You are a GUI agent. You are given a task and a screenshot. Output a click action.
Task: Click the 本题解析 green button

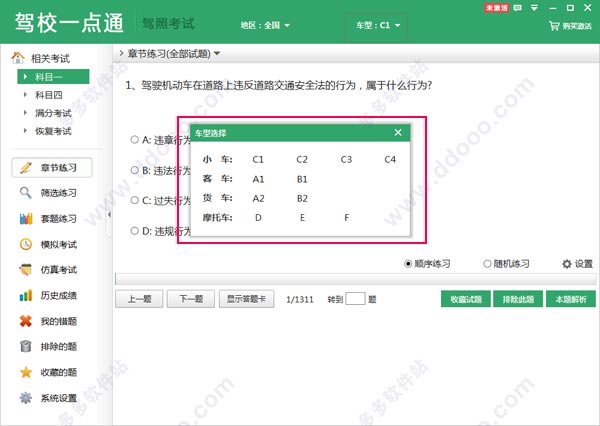pos(571,299)
